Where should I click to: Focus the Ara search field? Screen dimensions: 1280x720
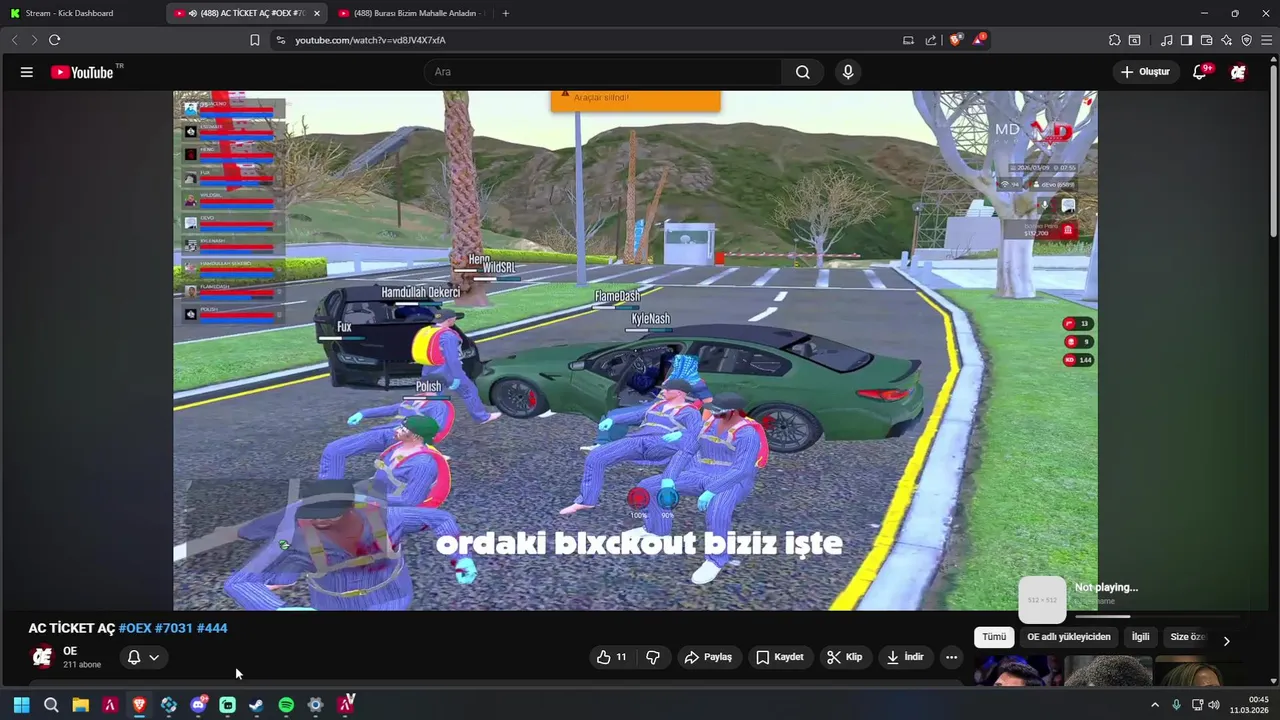(x=603, y=72)
